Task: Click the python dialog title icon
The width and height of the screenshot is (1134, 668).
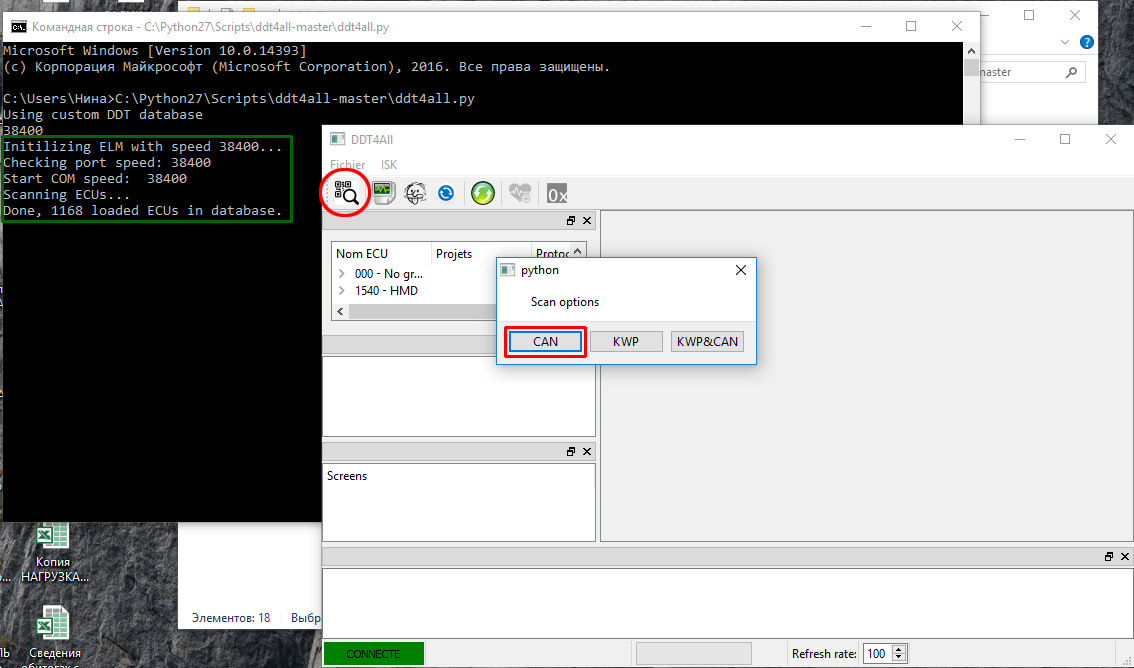Action: click(508, 270)
